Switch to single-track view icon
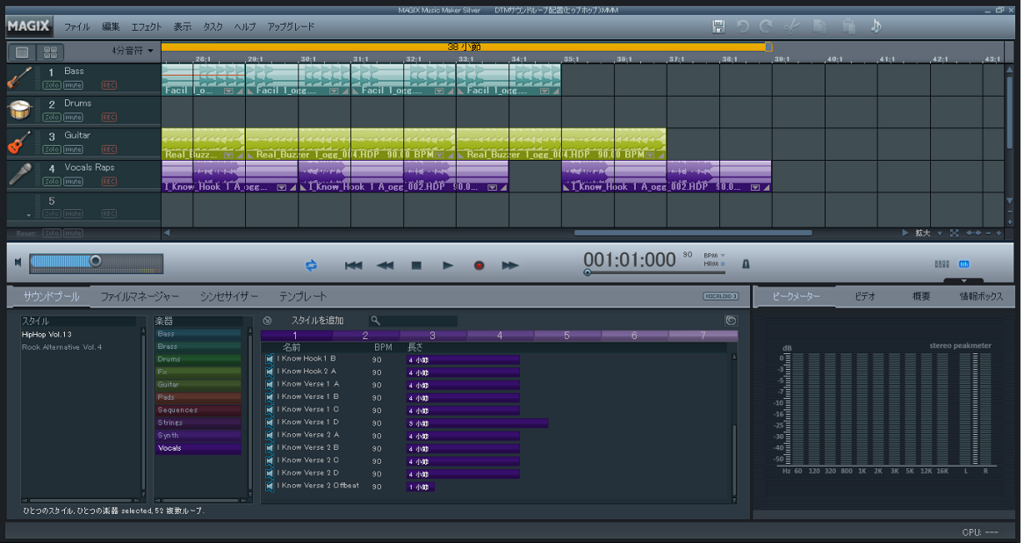1024x543 pixels. click(22, 52)
